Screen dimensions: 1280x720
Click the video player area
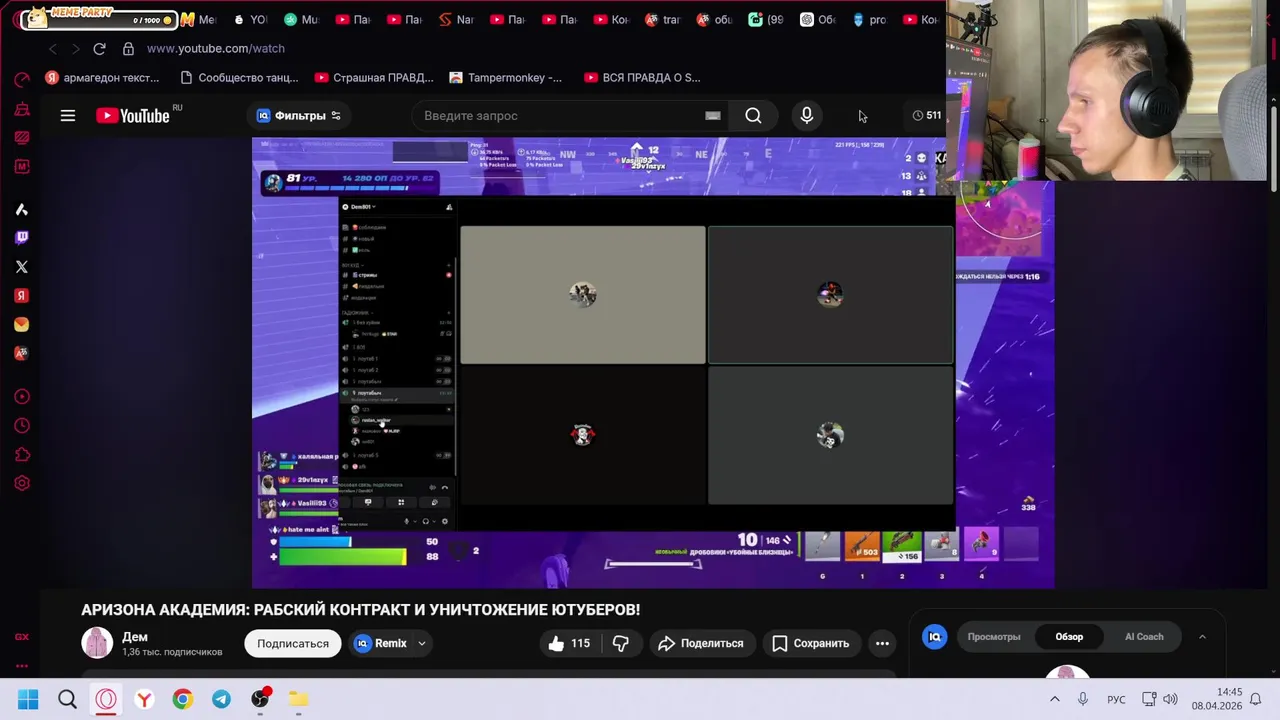[x=653, y=363]
